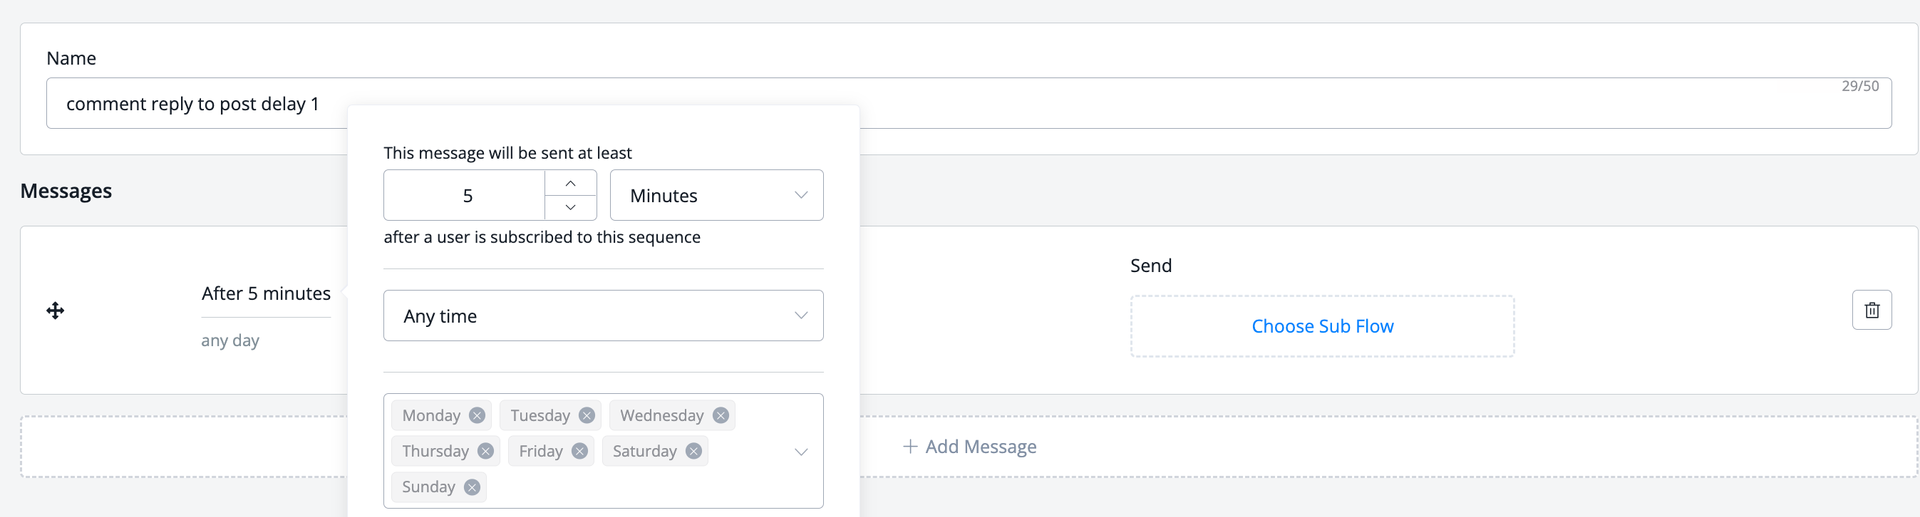
Task: Remove Saturday from selected days
Action: coord(693,451)
